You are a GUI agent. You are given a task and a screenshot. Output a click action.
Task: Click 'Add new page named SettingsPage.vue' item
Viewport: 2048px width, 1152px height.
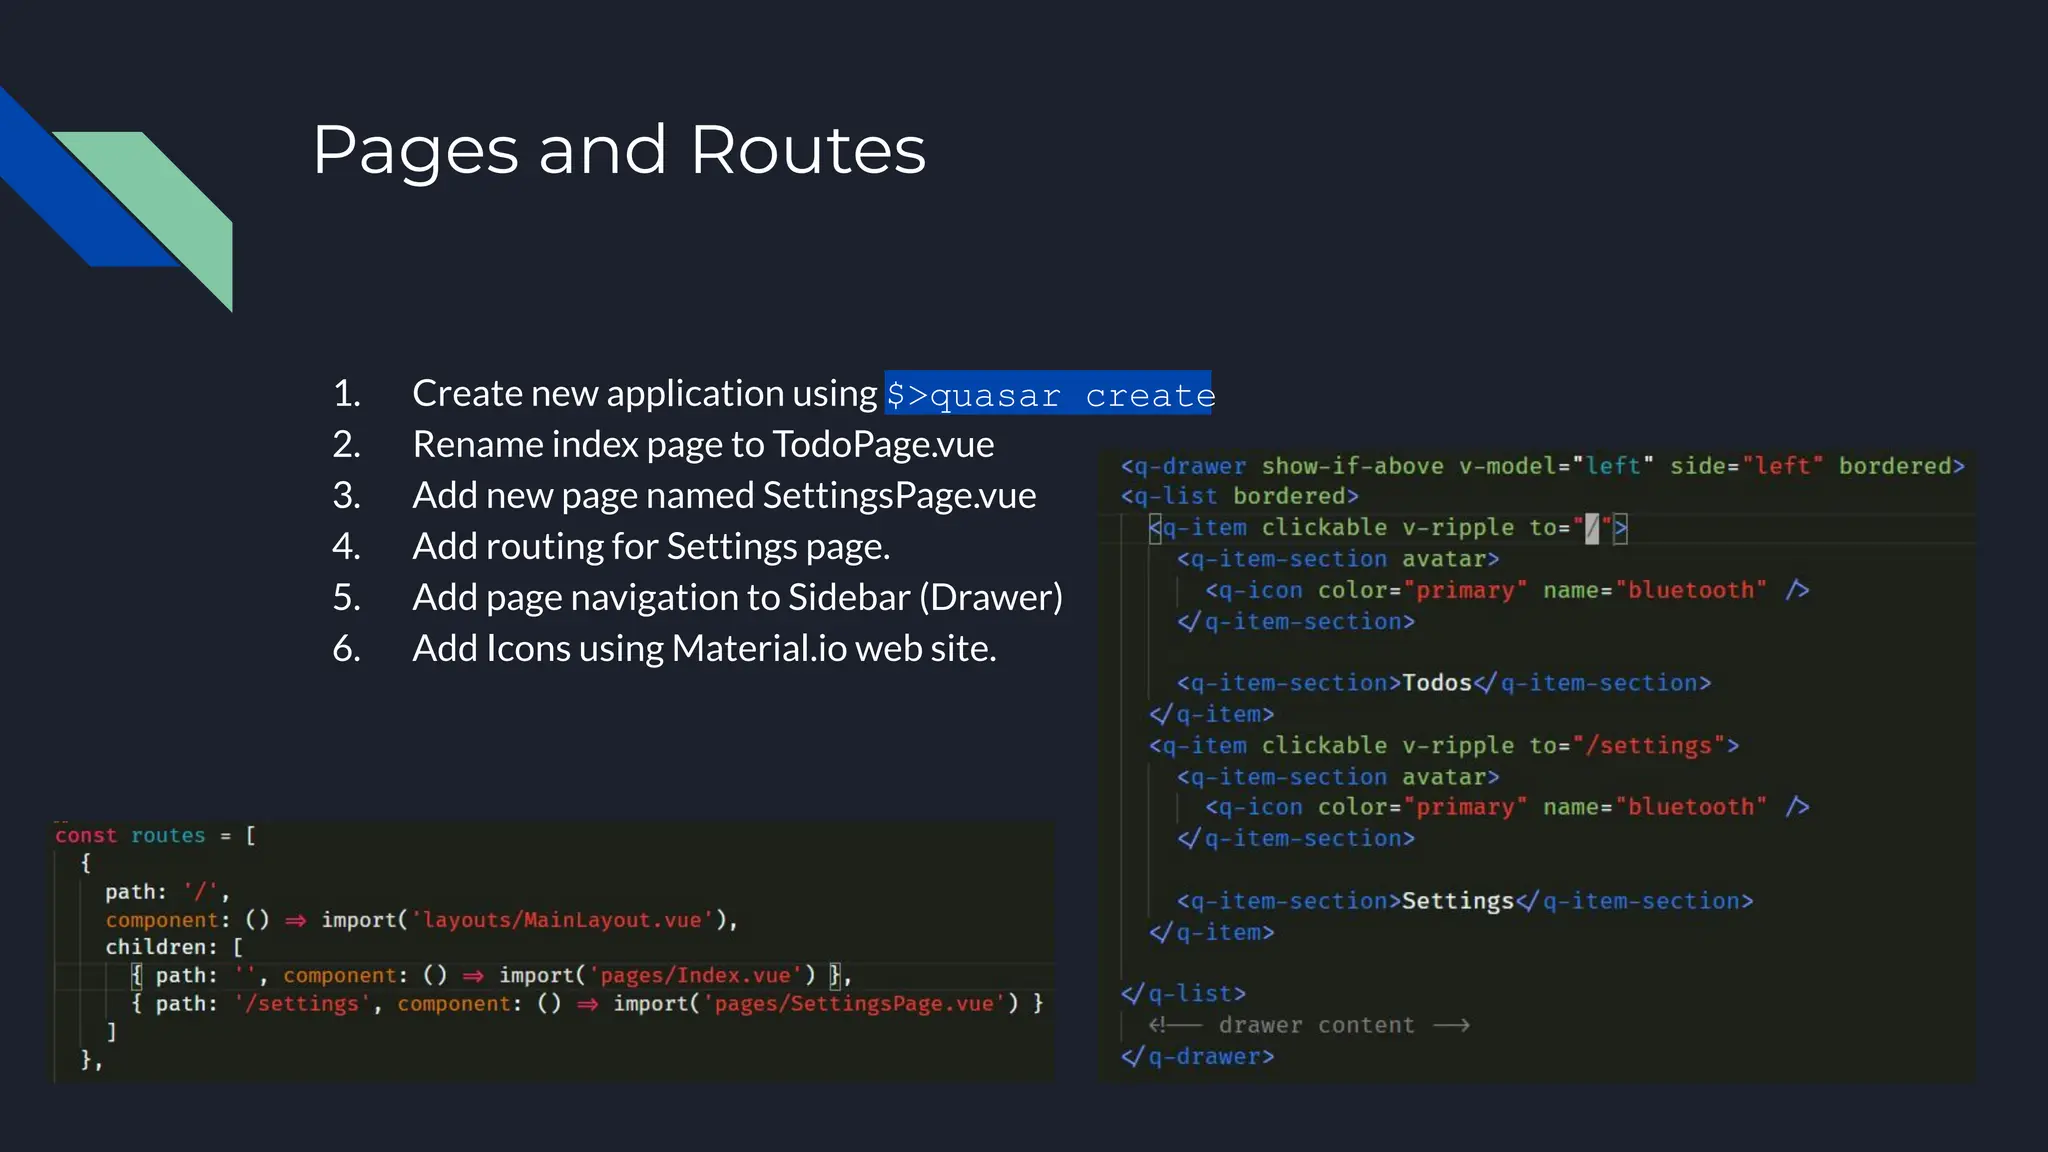[724, 495]
